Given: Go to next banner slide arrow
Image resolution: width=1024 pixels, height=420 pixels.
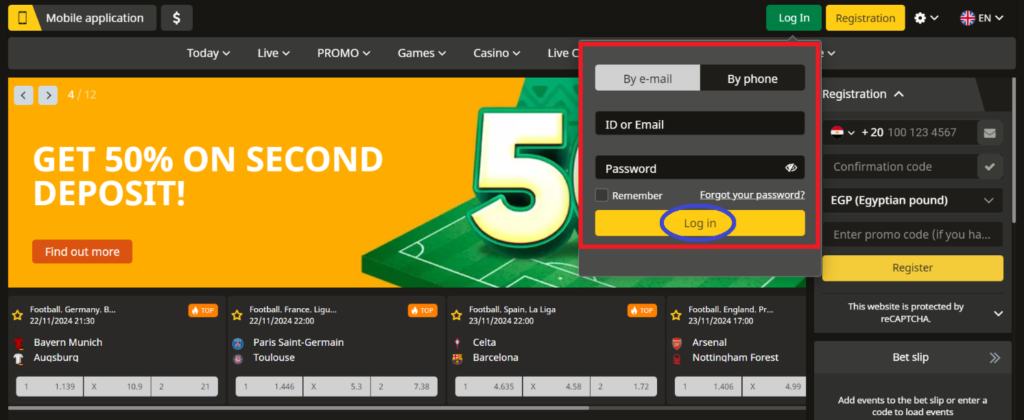Looking at the screenshot, I should (48, 95).
